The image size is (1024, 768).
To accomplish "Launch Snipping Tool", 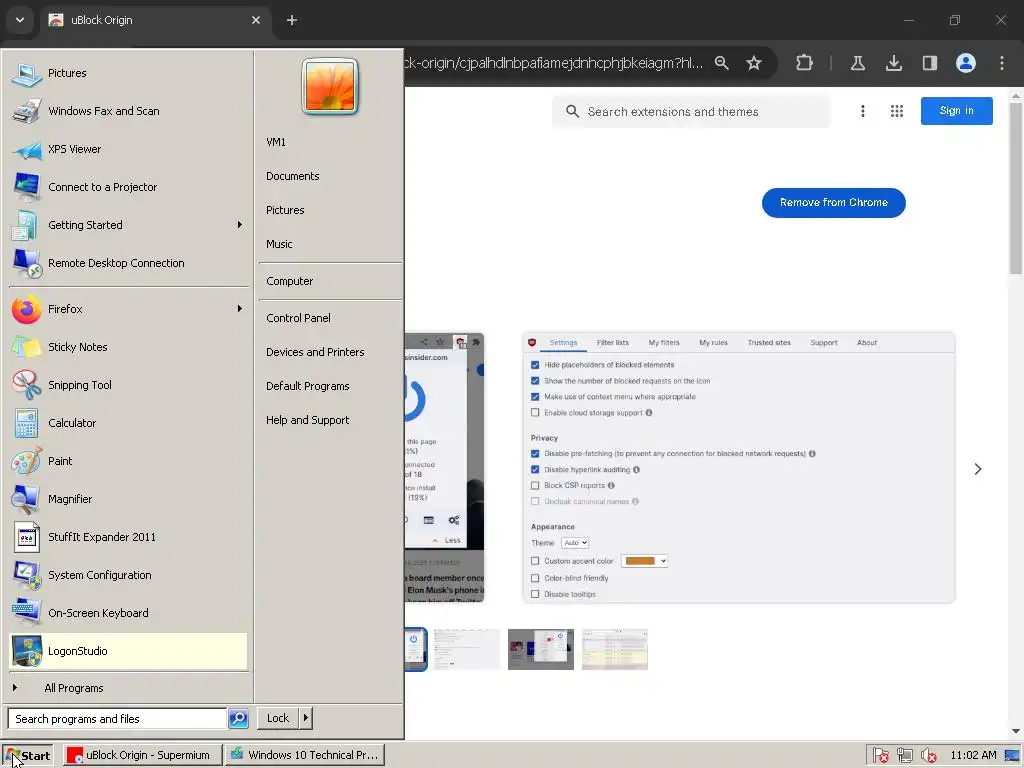I will click(x=129, y=385).
